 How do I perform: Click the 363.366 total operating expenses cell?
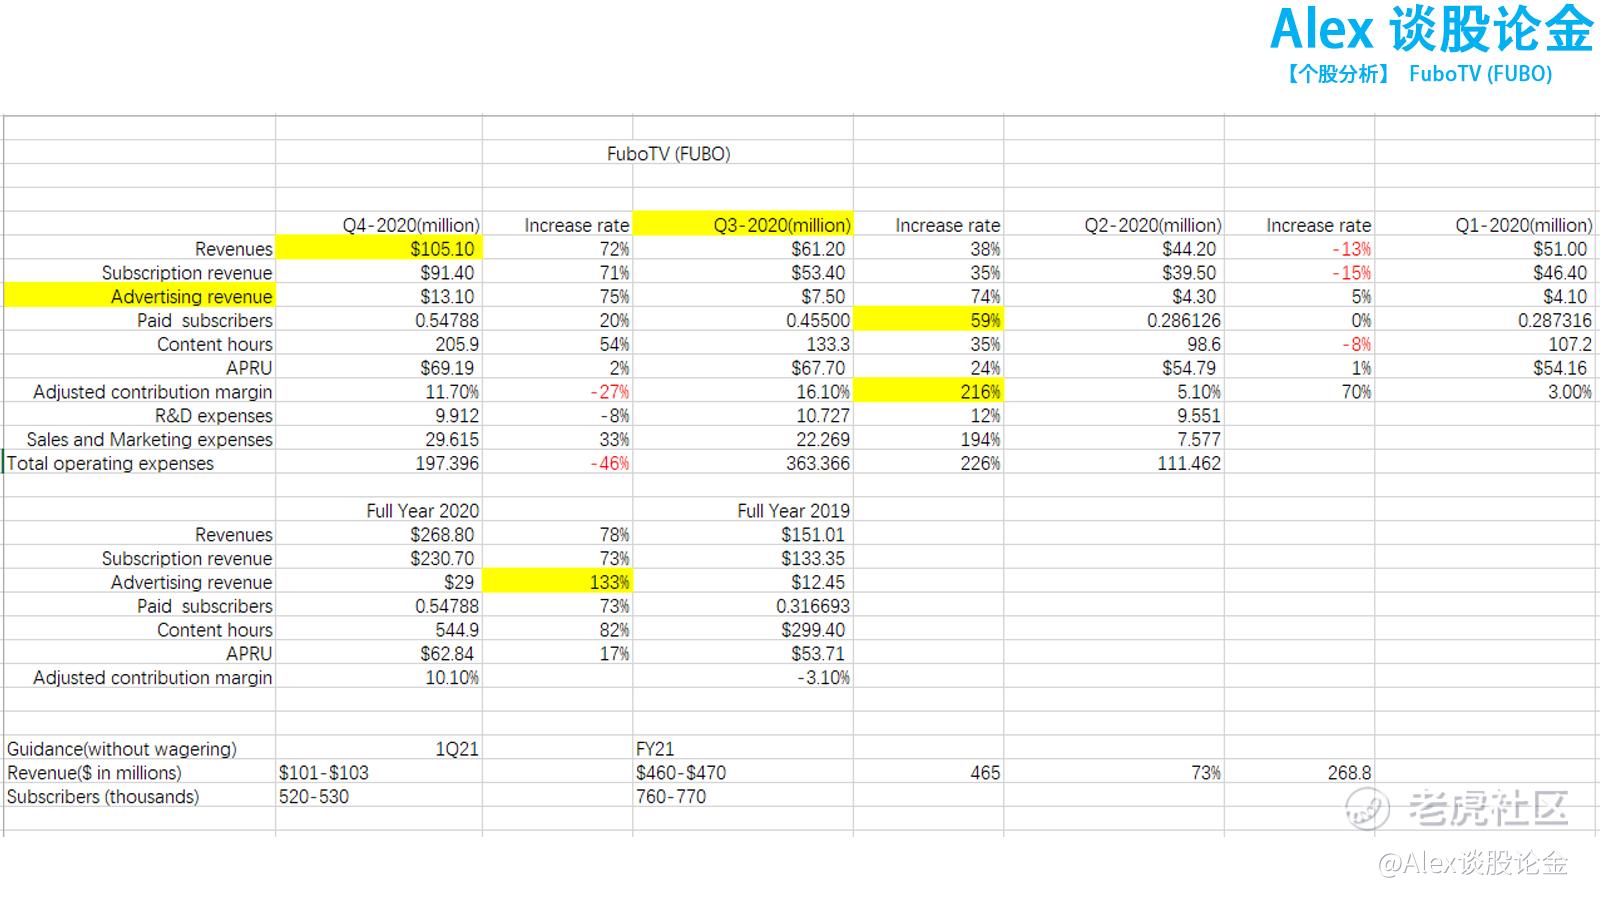tap(743, 464)
